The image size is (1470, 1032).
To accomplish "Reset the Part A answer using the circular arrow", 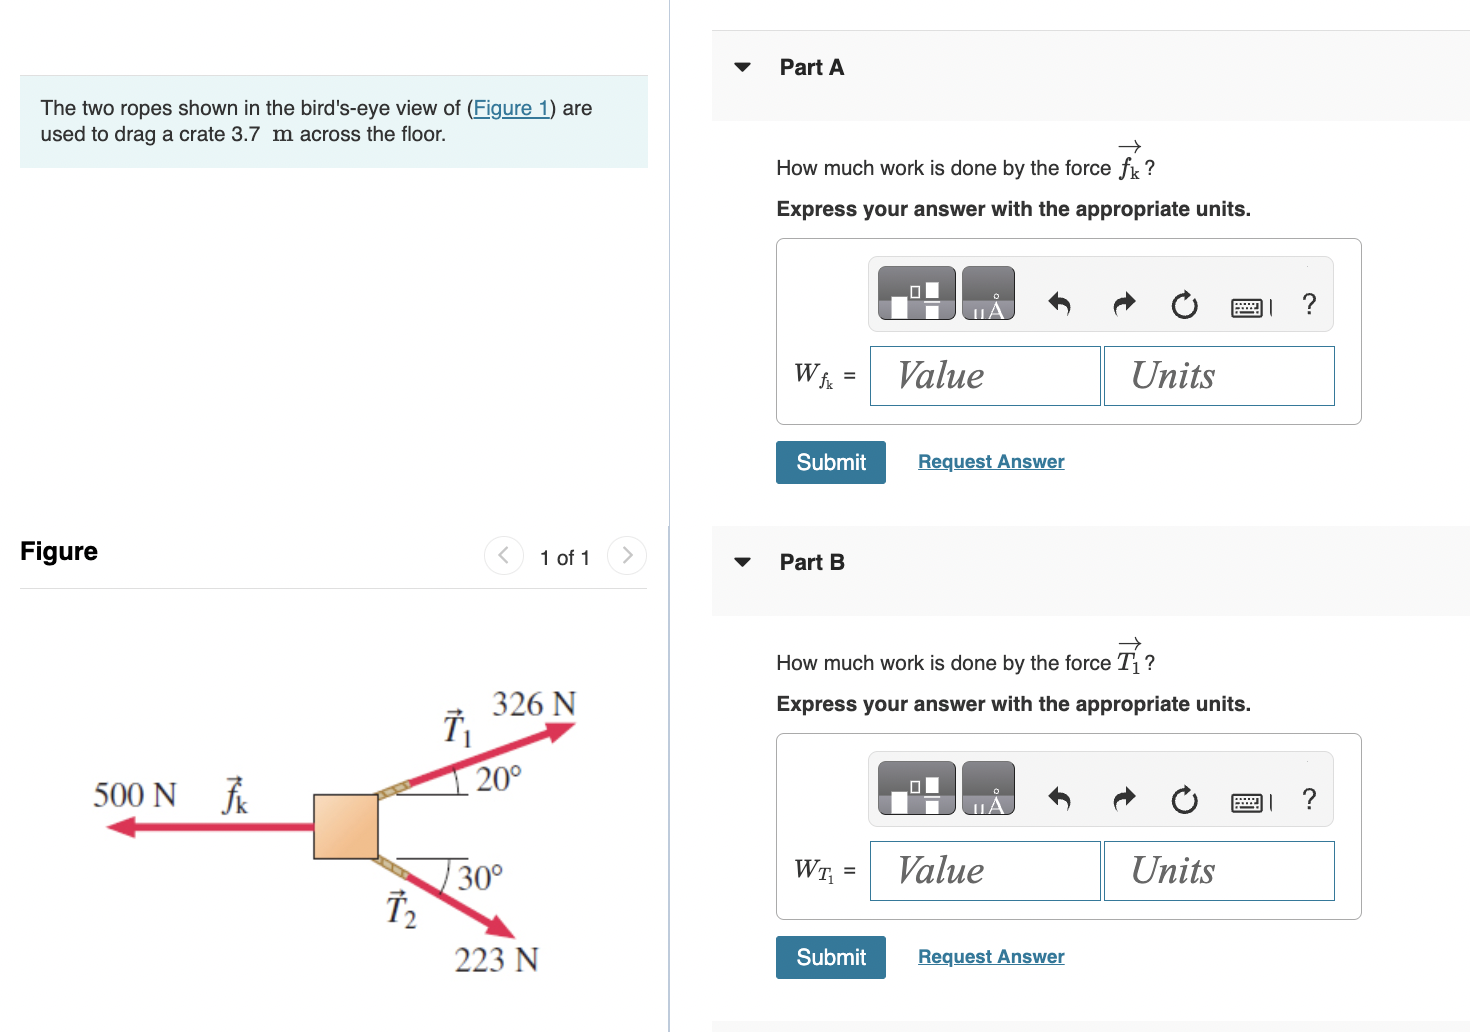I will [1184, 305].
